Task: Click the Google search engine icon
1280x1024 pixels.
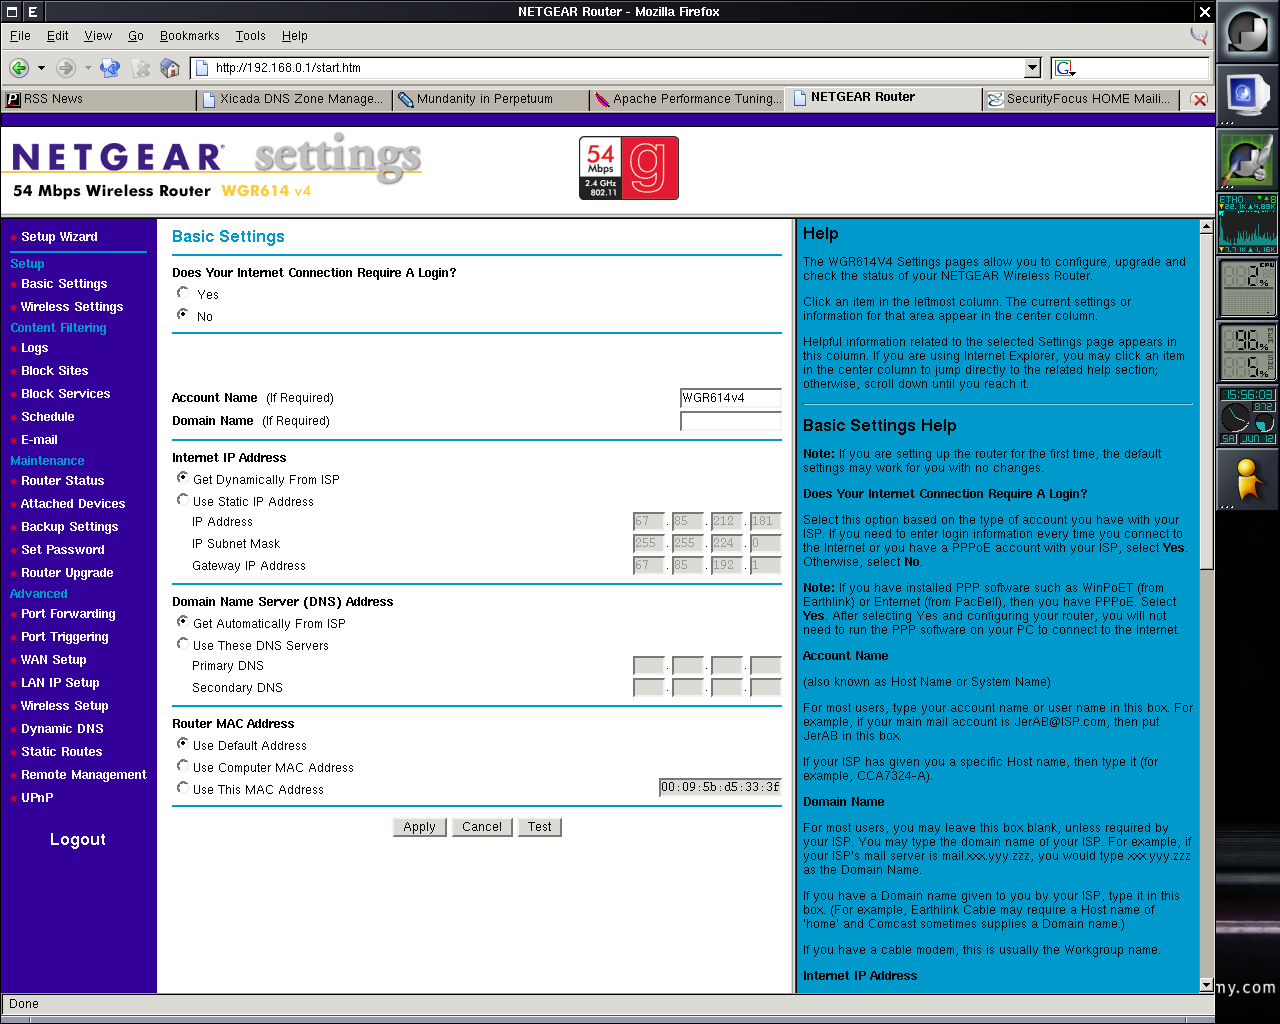Action: pyautogui.click(x=1064, y=68)
